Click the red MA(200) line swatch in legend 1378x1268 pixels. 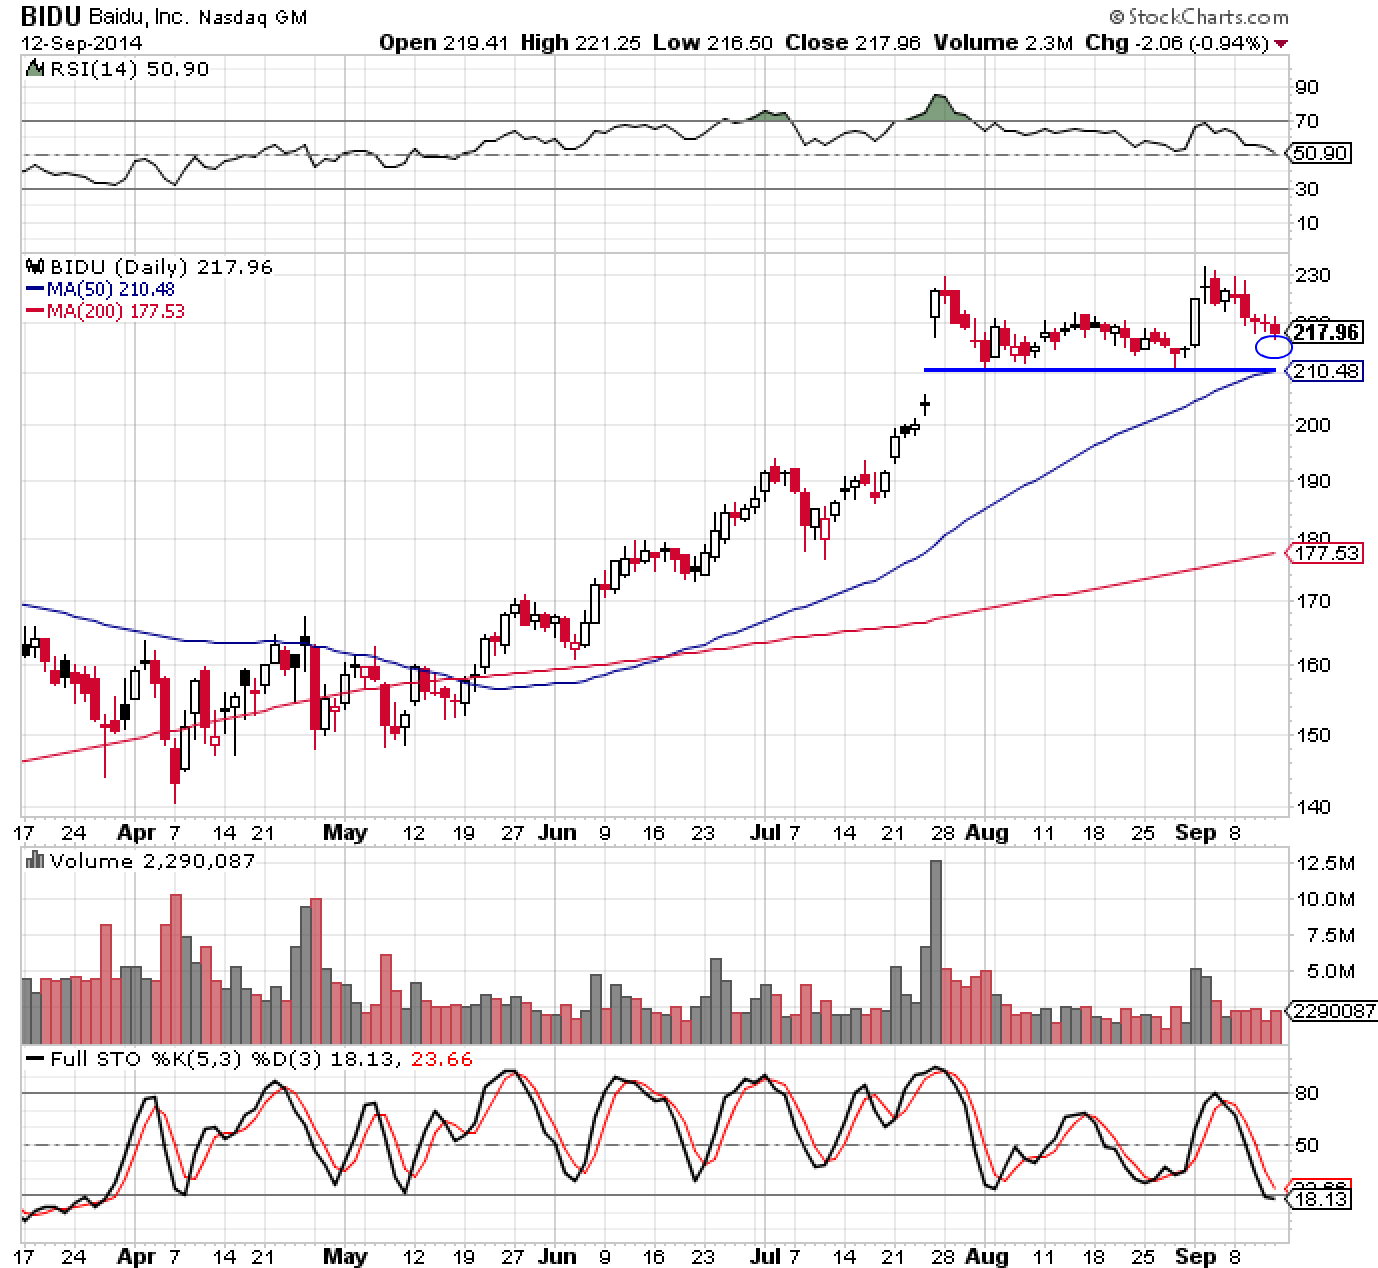[x=35, y=311]
